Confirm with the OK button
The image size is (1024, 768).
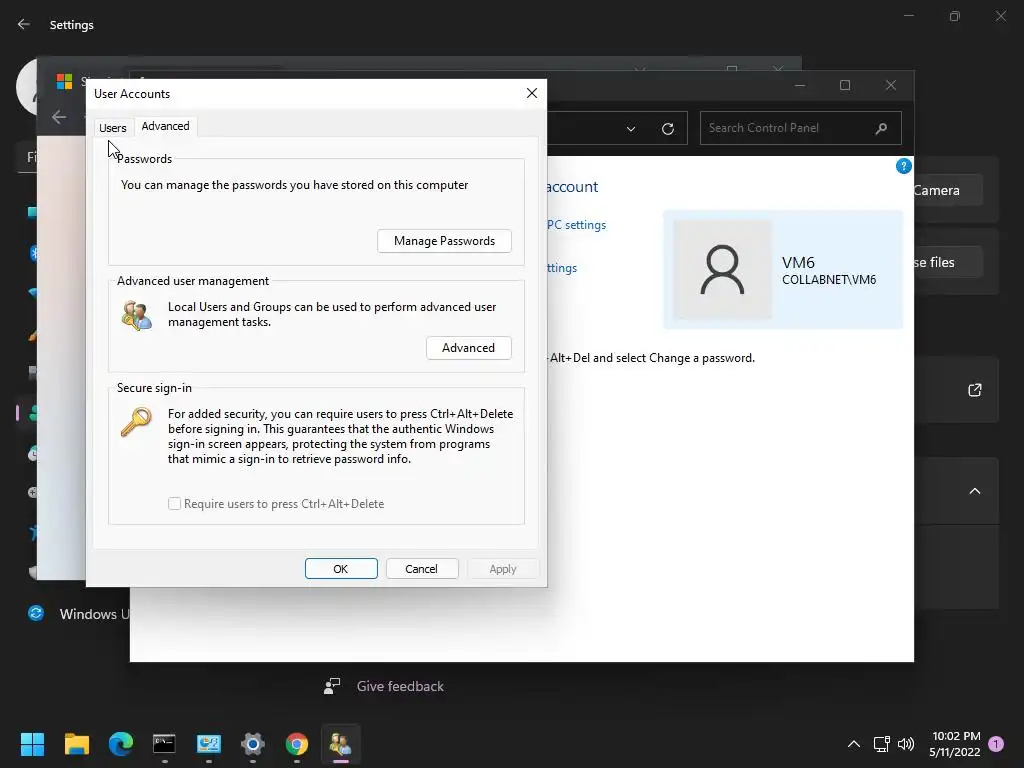(341, 569)
